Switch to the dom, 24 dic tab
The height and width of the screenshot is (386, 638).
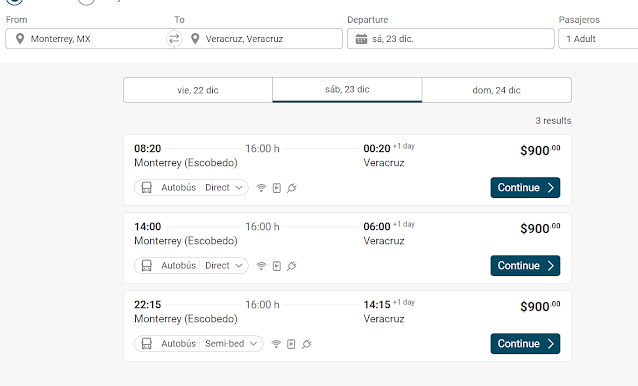click(x=496, y=90)
